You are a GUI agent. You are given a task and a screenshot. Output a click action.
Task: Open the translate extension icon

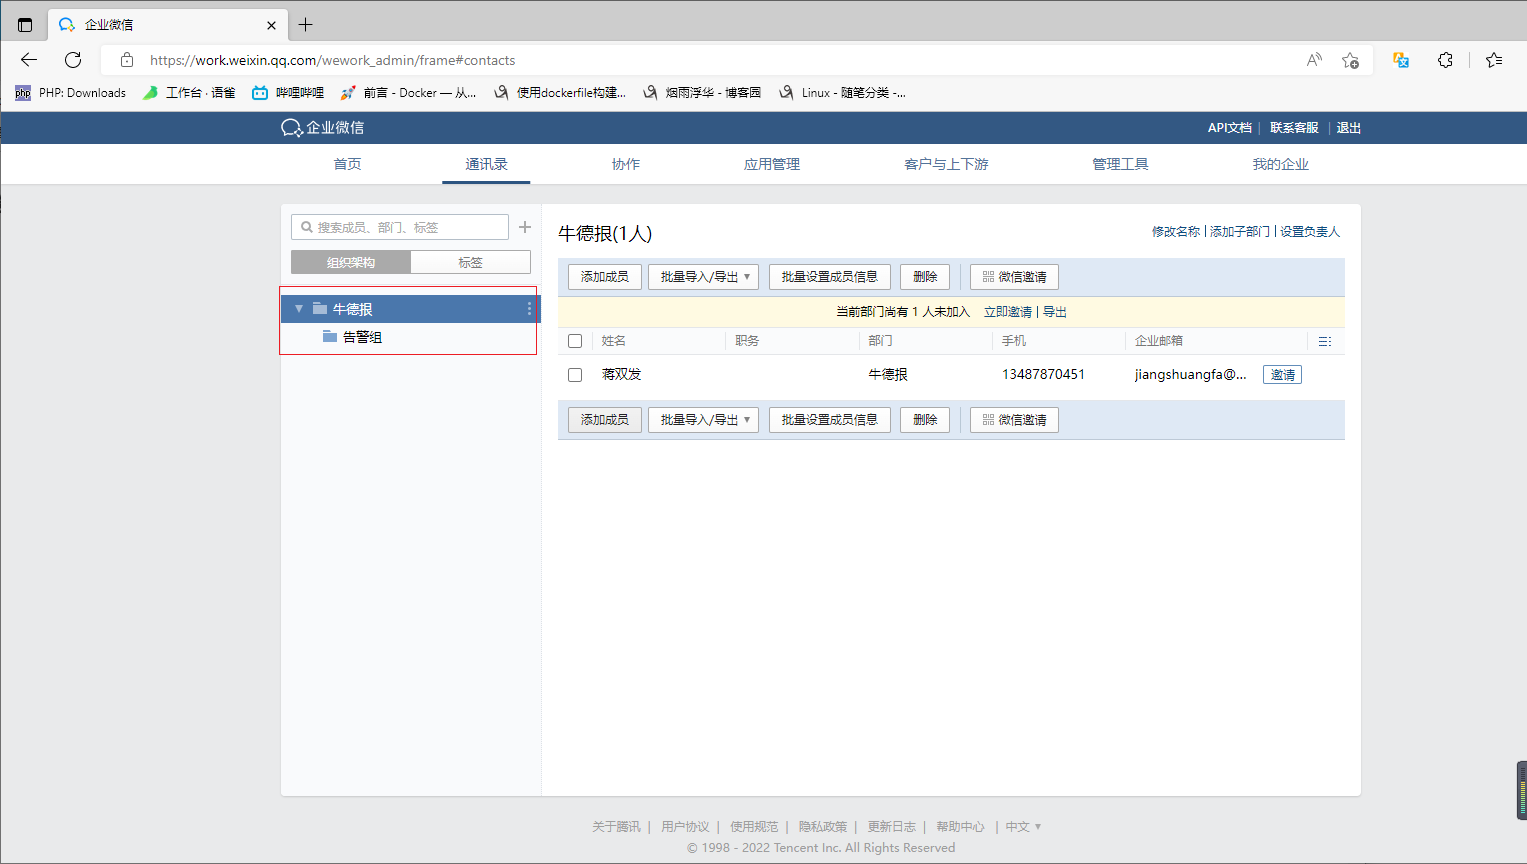[x=1401, y=60]
